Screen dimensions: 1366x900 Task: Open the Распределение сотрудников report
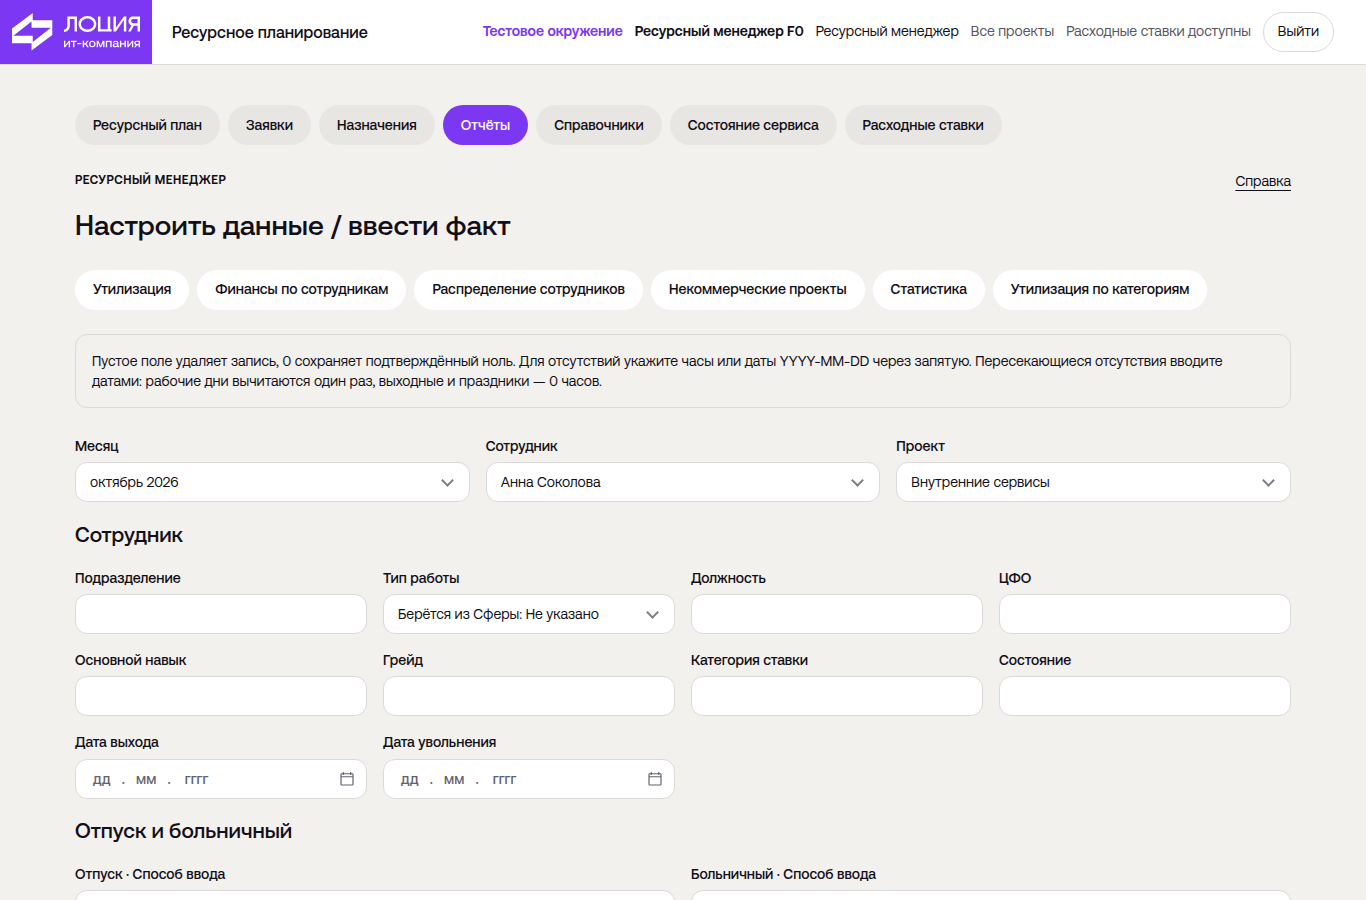pos(528,290)
